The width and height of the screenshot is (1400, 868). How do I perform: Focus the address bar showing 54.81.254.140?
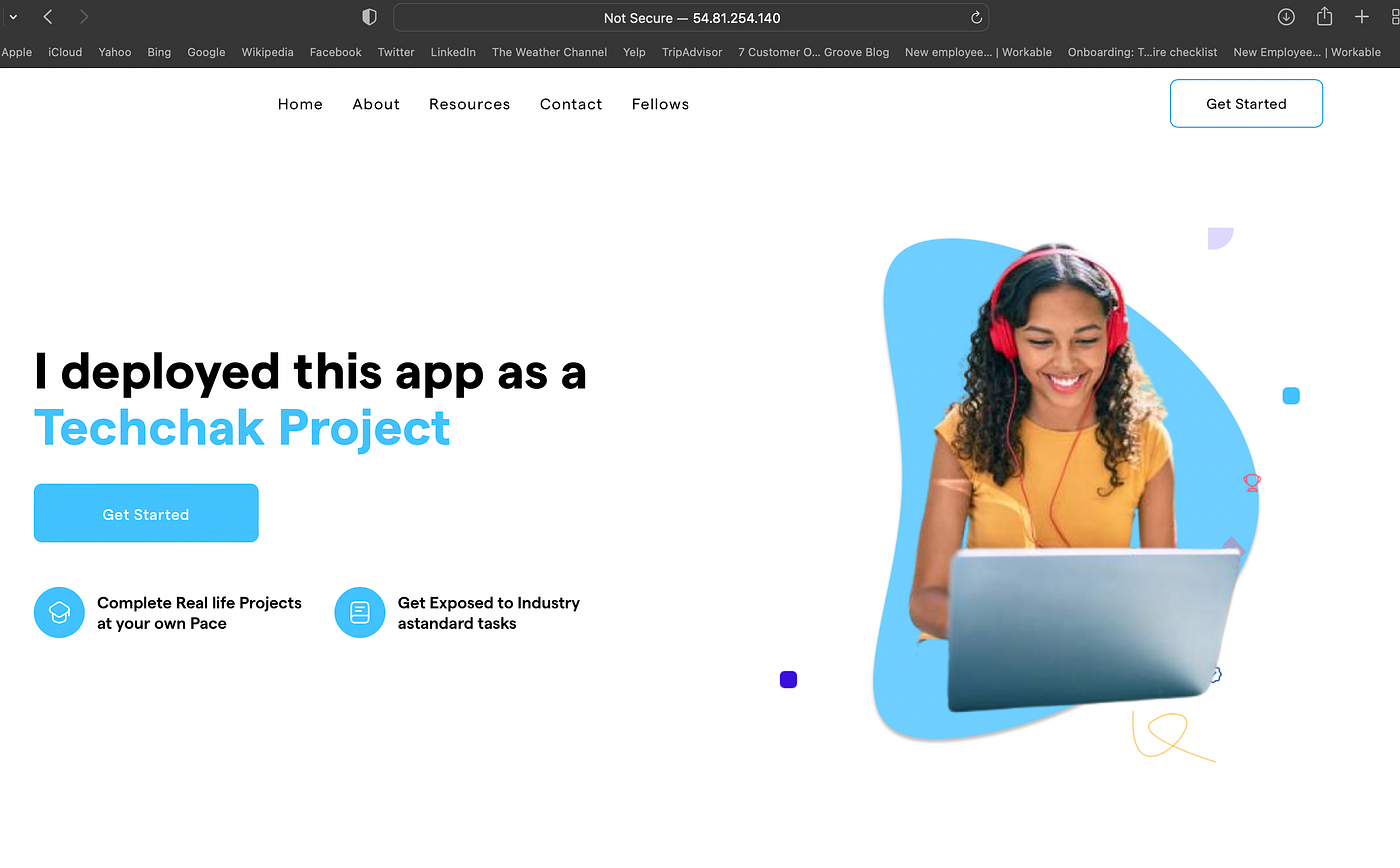pos(691,18)
